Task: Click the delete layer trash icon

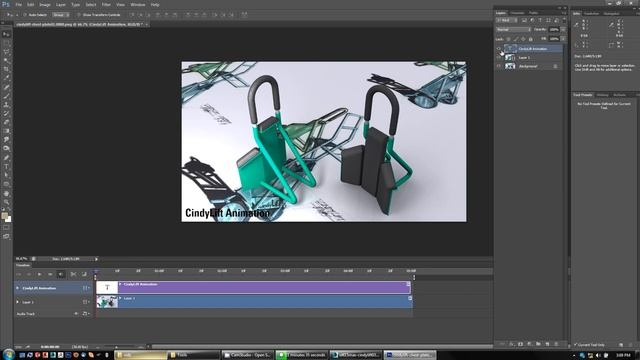Action: pos(556,344)
